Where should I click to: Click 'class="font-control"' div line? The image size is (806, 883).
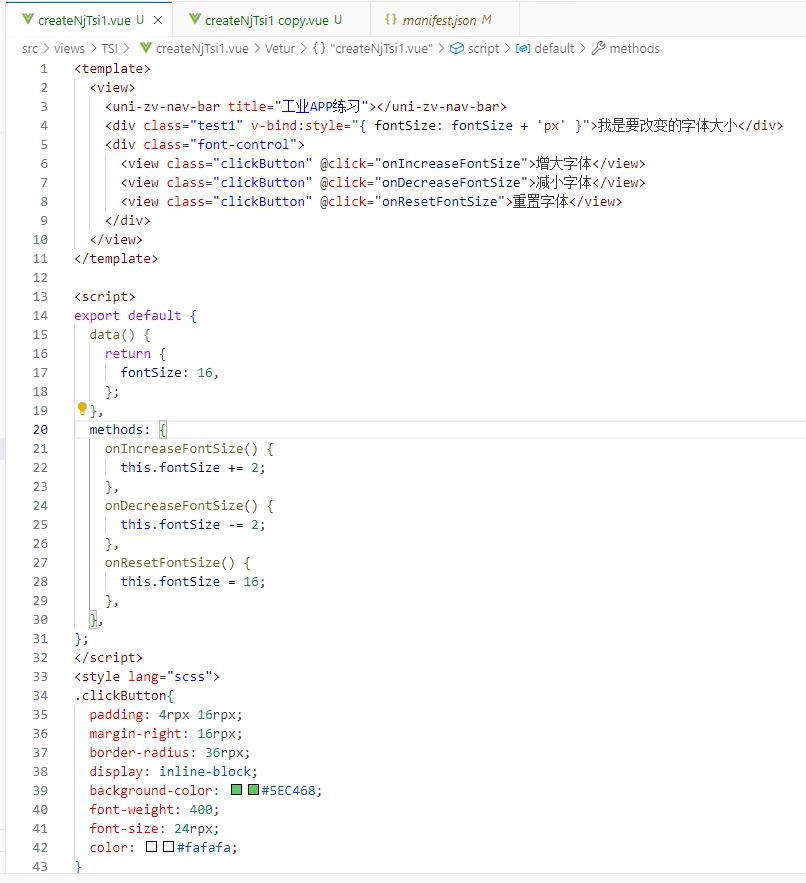(204, 145)
